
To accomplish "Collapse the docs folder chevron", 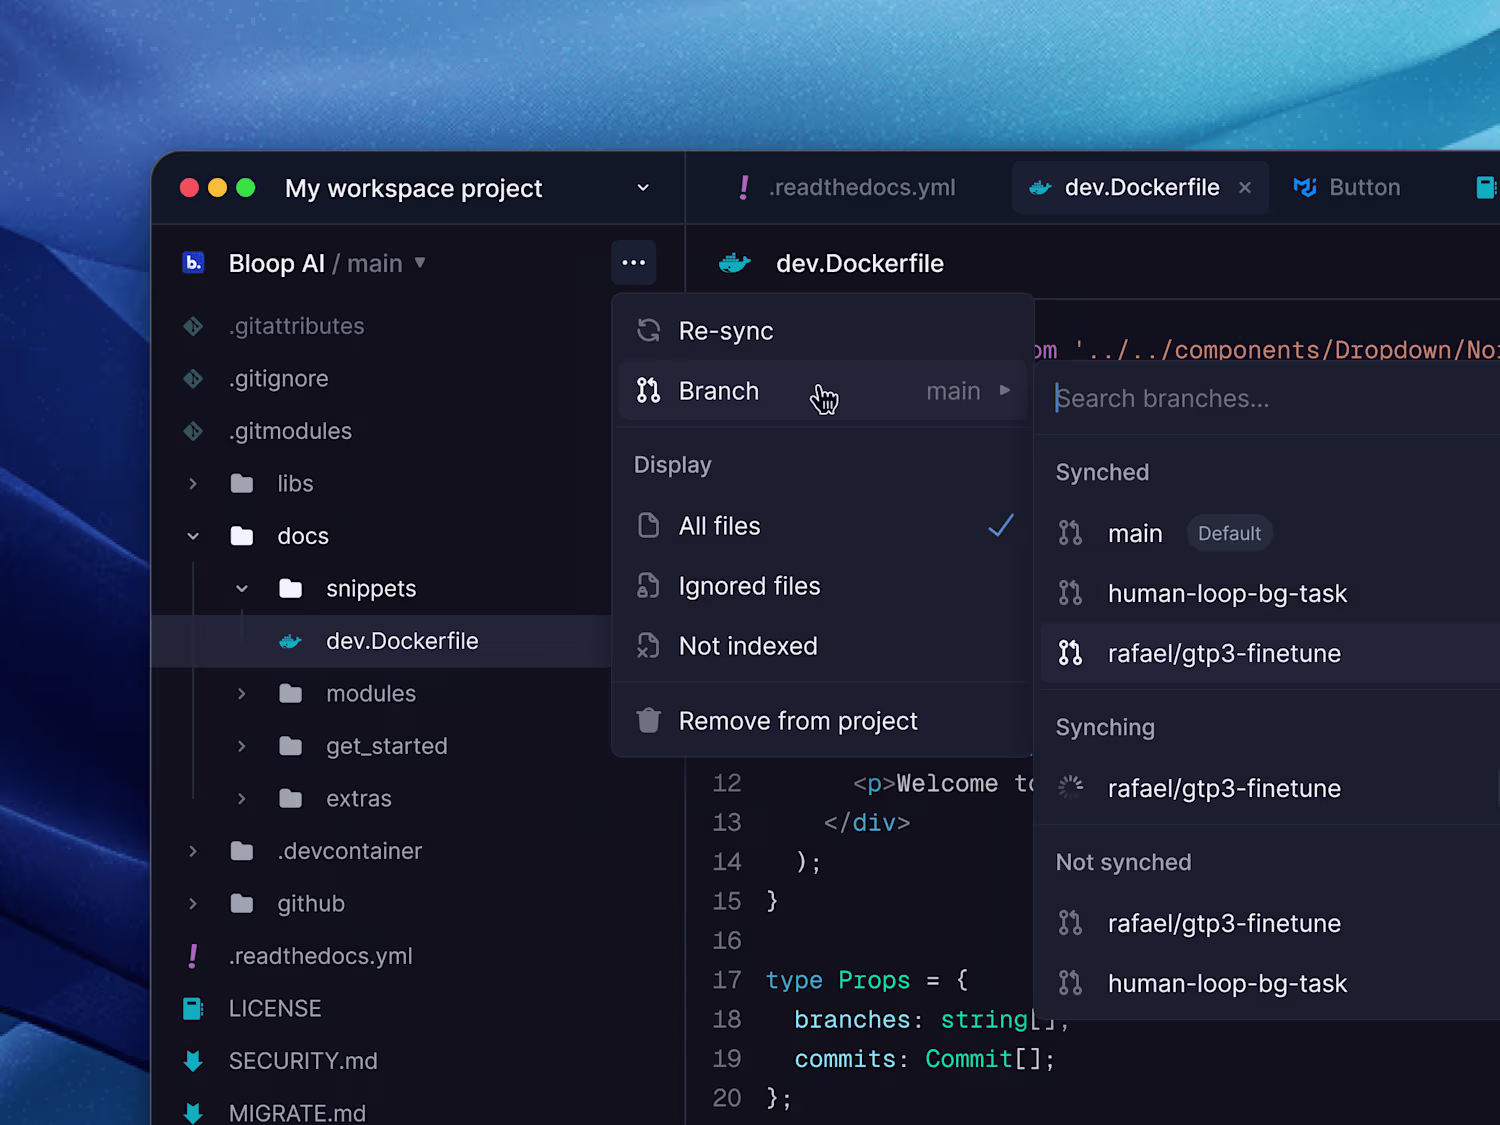I will 193,536.
